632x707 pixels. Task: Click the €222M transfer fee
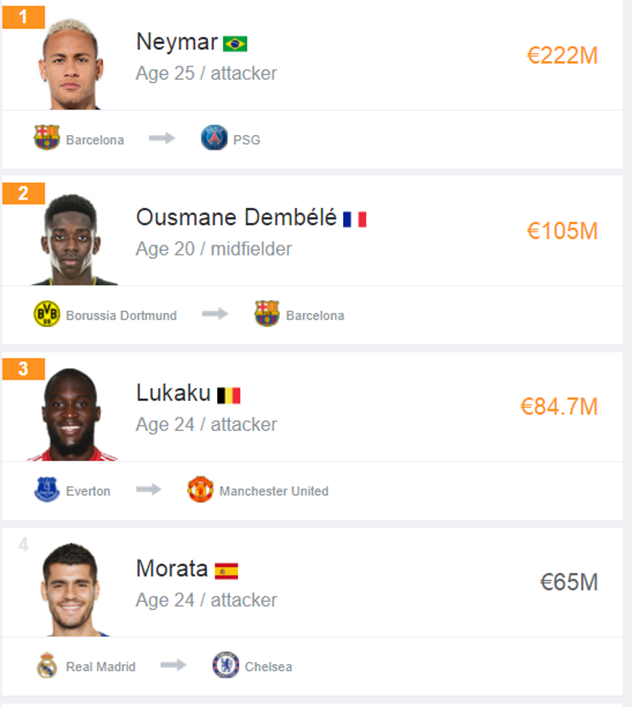[x=562, y=56]
